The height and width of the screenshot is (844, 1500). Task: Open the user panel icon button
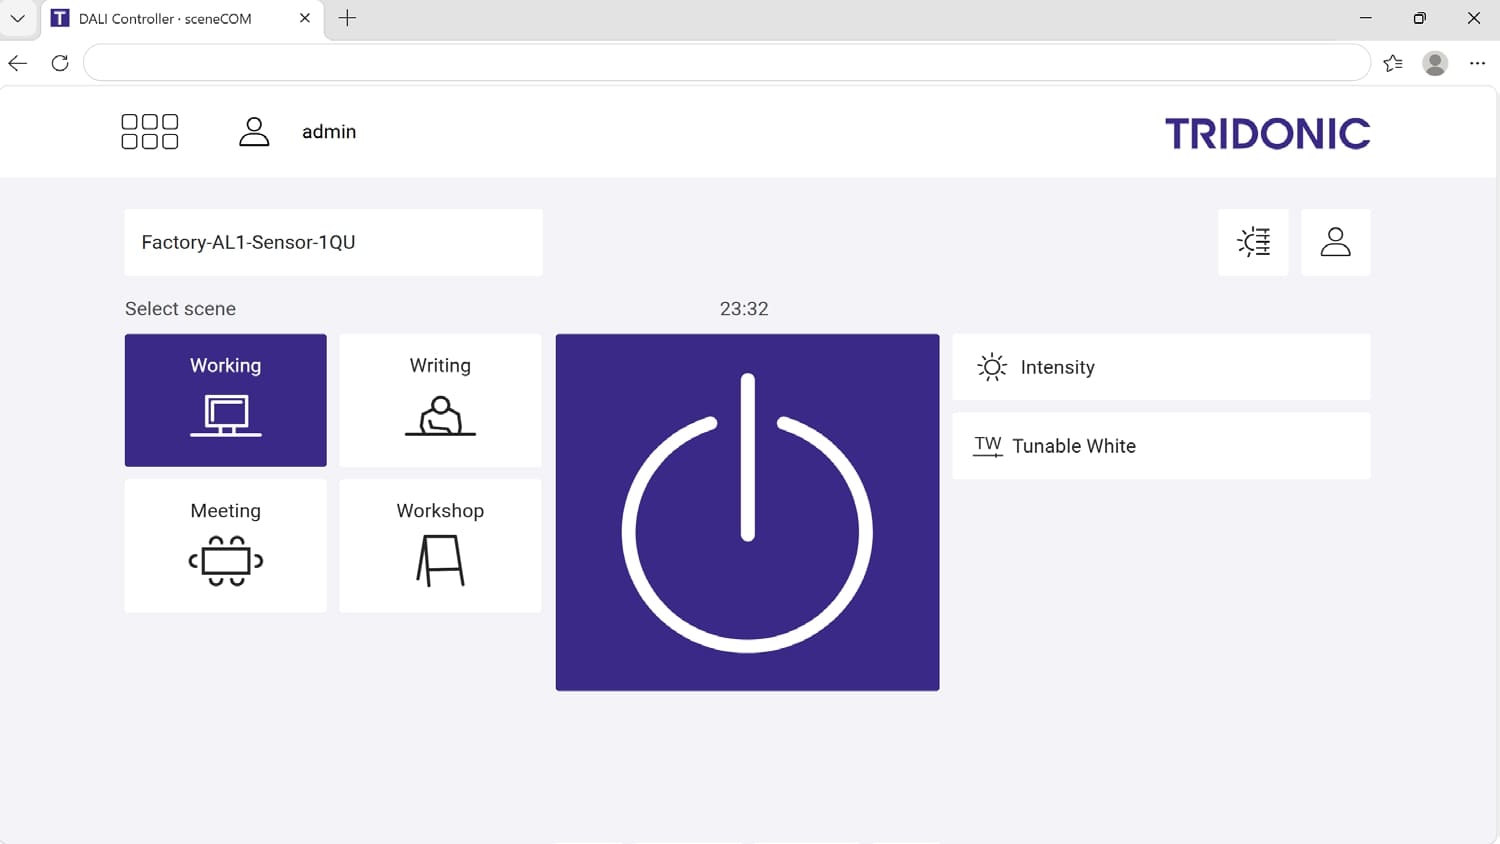point(1336,242)
